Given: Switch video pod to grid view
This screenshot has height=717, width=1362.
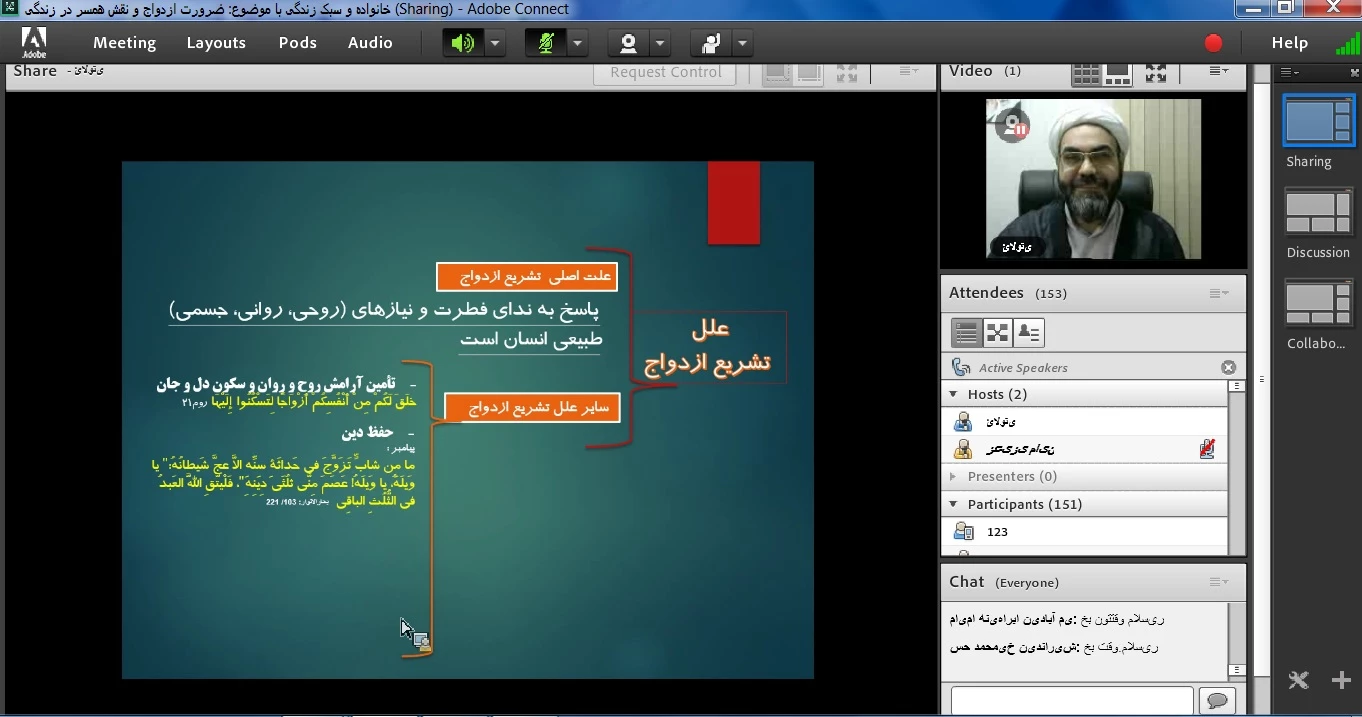Looking at the screenshot, I should (1086, 73).
